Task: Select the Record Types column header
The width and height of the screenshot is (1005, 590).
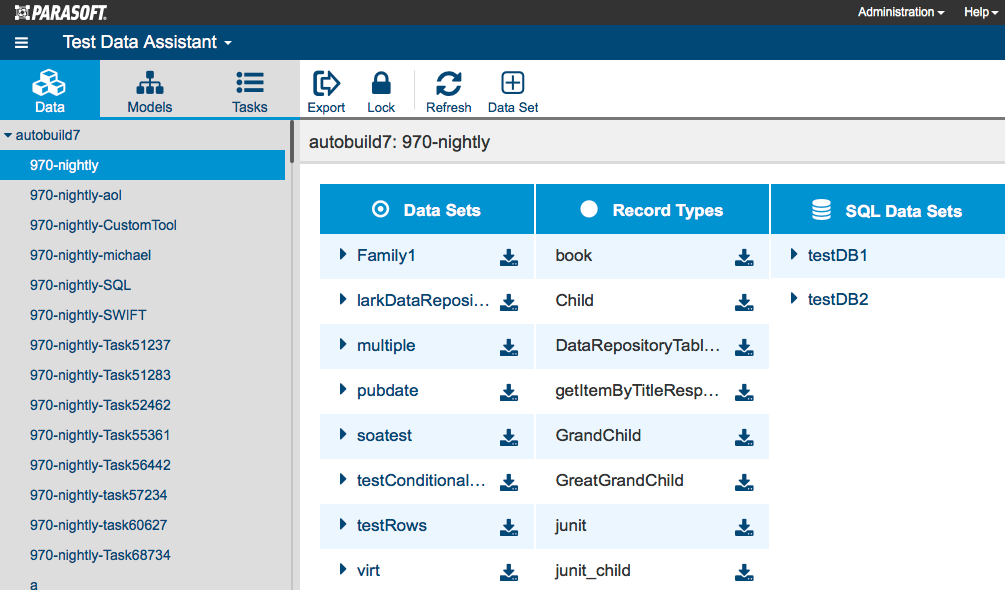Action: [652, 209]
